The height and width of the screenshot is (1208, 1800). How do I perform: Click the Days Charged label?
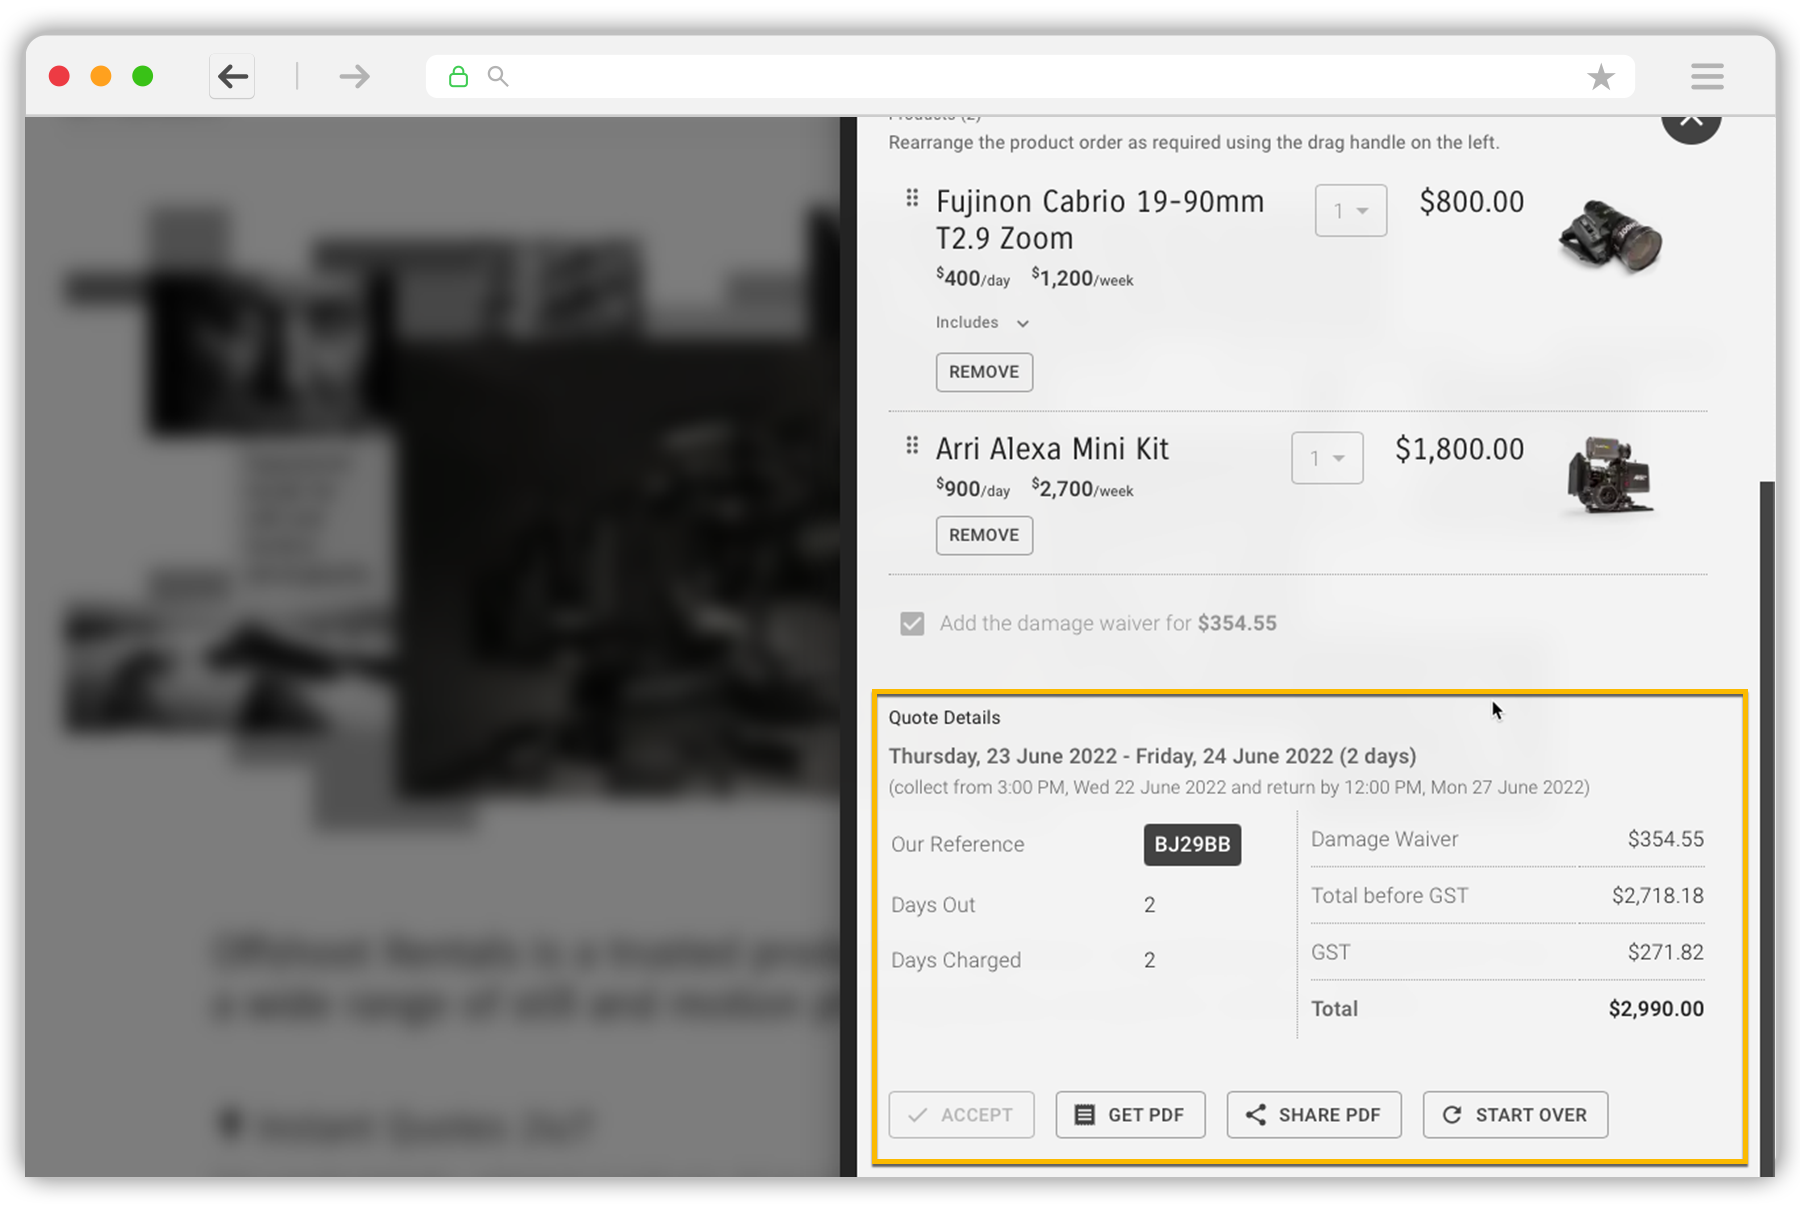956,960
